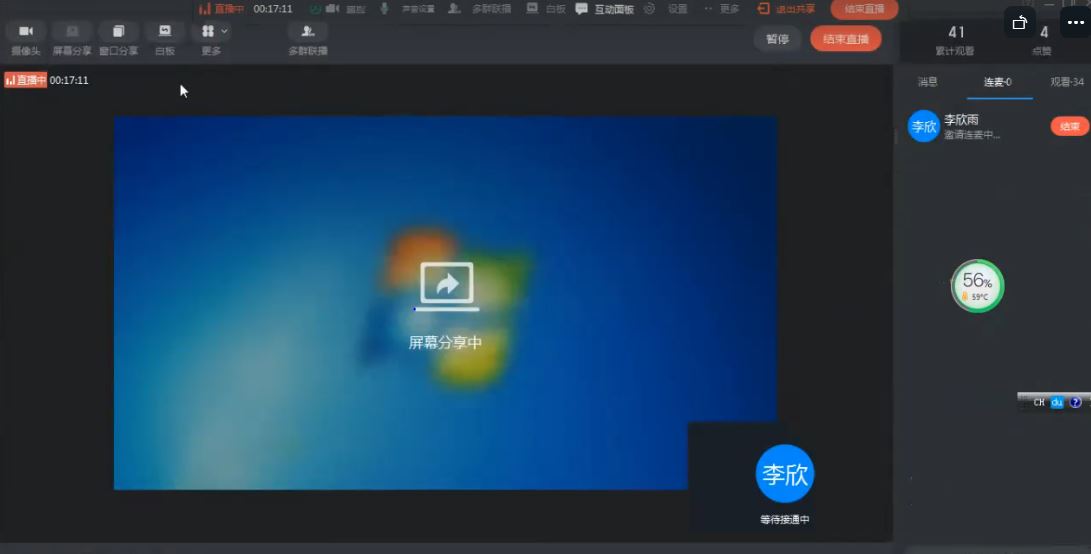Click the large 李欣 avatar tile
The width and height of the screenshot is (1091, 554).
pyautogui.click(x=785, y=473)
